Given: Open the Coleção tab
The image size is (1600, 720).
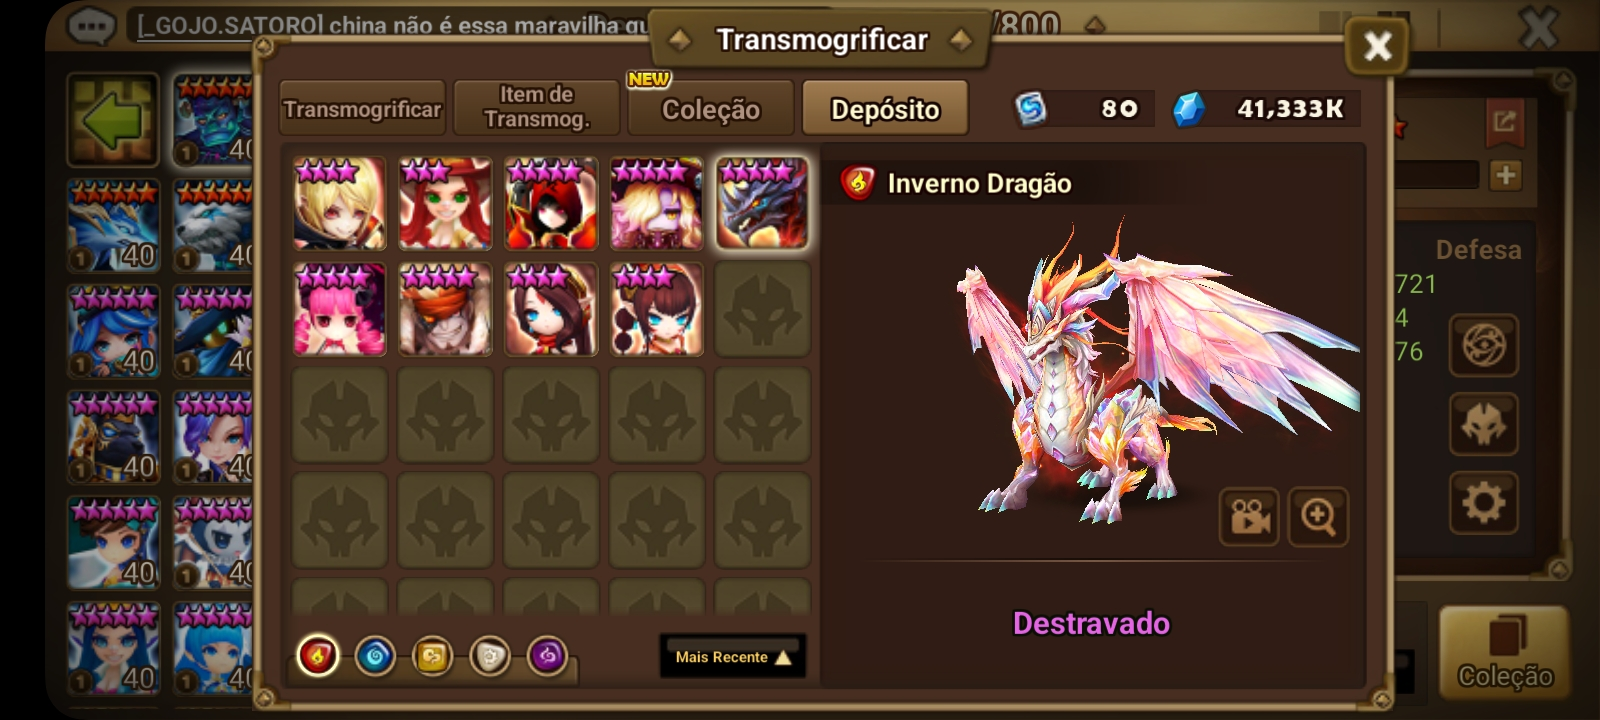Looking at the screenshot, I should click(711, 109).
